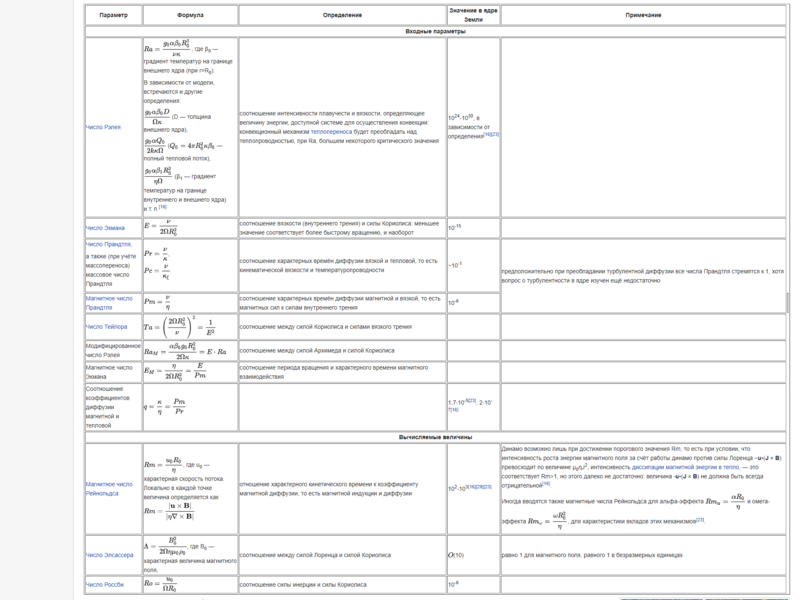Click «соотношение силы инерции и силы Кориолиса»

point(303,585)
